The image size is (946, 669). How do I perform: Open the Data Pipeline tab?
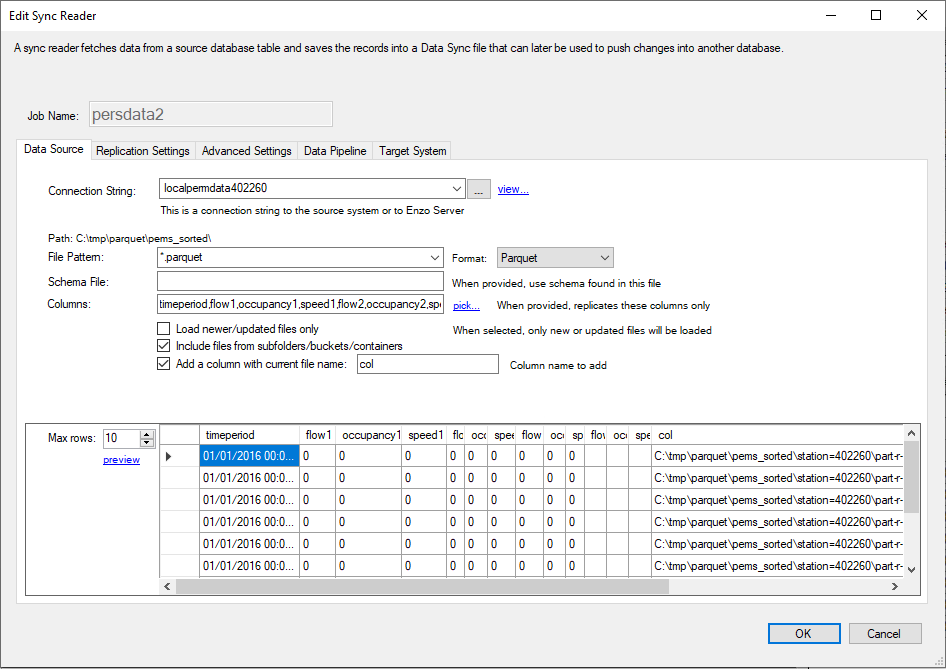pos(334,149)
